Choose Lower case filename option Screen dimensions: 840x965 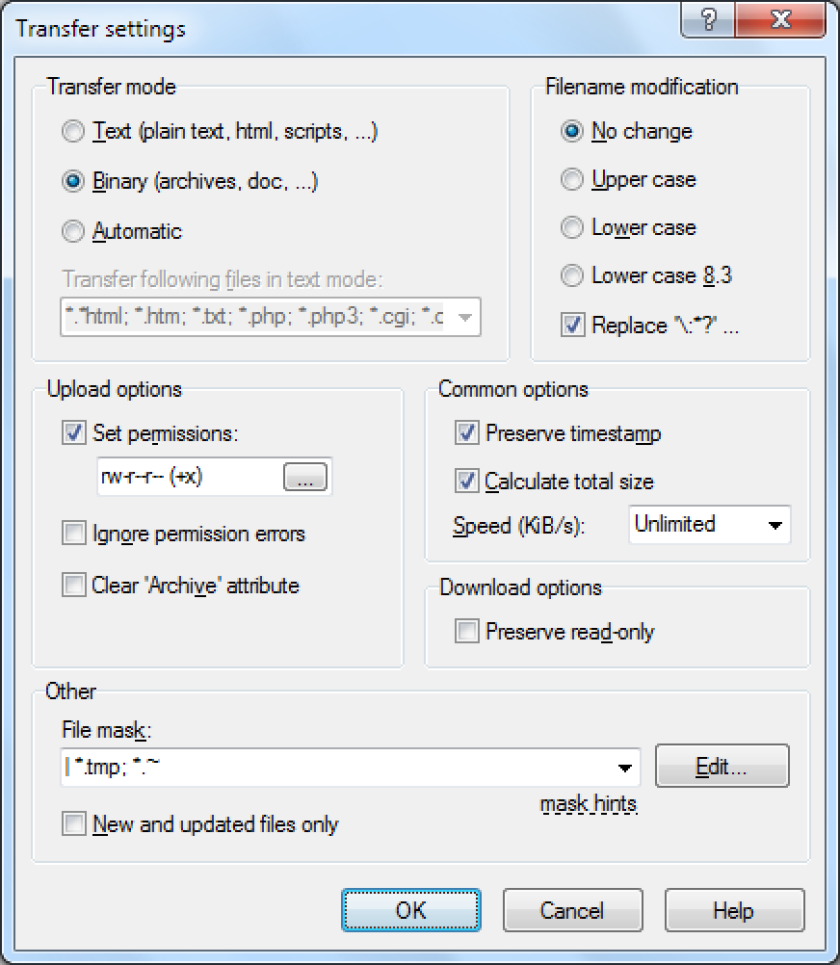(572, 227)
